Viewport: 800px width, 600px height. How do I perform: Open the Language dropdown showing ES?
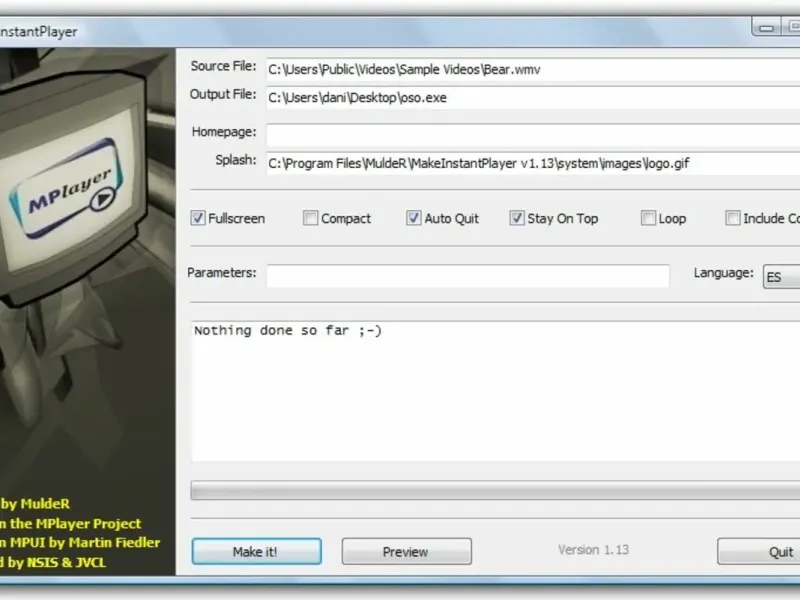click(782, 277)
